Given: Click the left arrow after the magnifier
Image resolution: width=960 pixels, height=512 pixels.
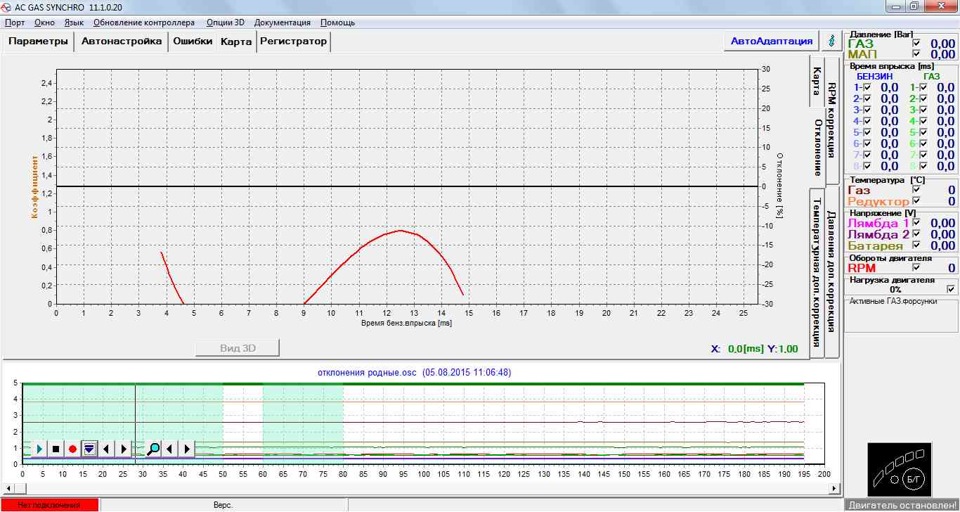Looking at the screenshot, I should pos(170,449).
